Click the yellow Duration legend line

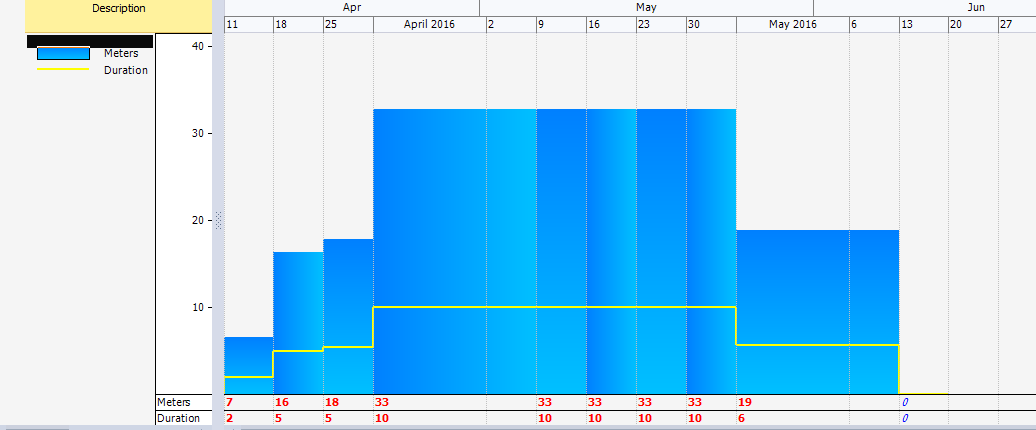click(65, 70)
